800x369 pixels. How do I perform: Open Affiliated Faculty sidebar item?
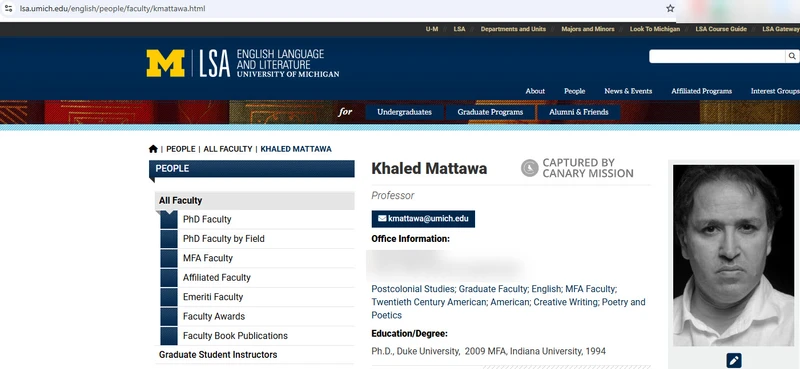pos(217,278)
